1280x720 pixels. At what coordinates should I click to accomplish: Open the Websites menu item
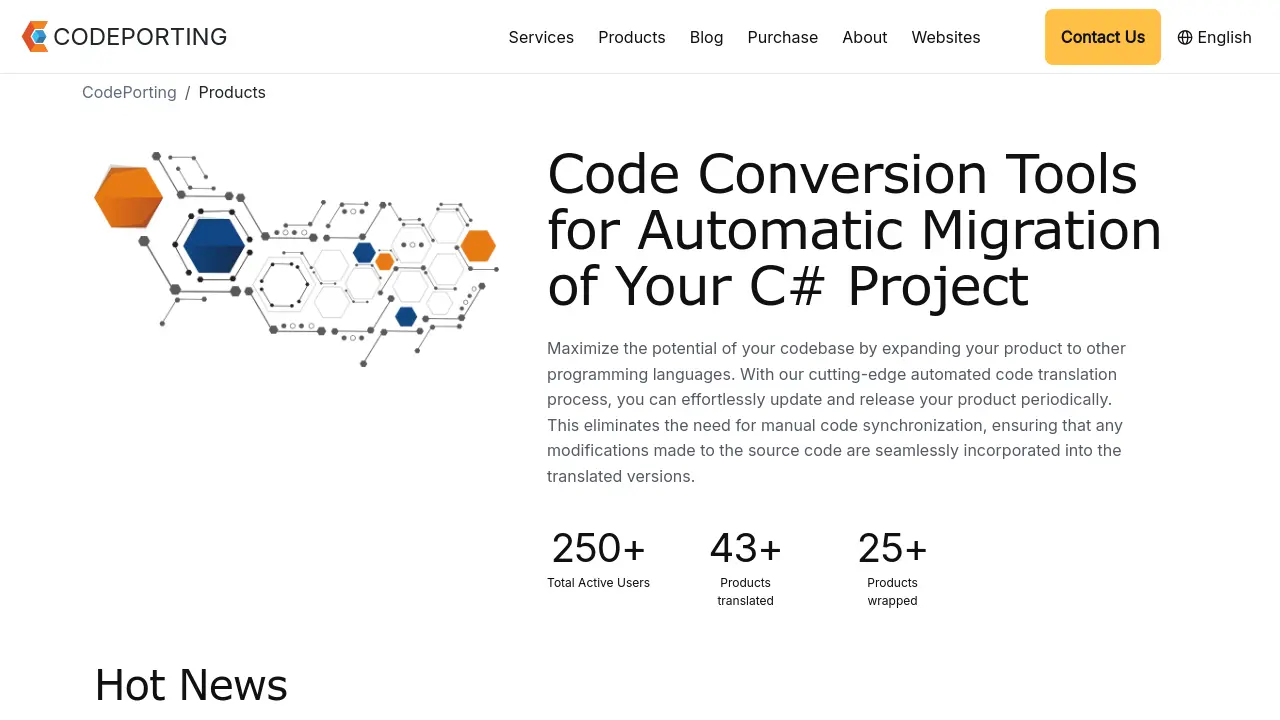click(x=946, y=37)
